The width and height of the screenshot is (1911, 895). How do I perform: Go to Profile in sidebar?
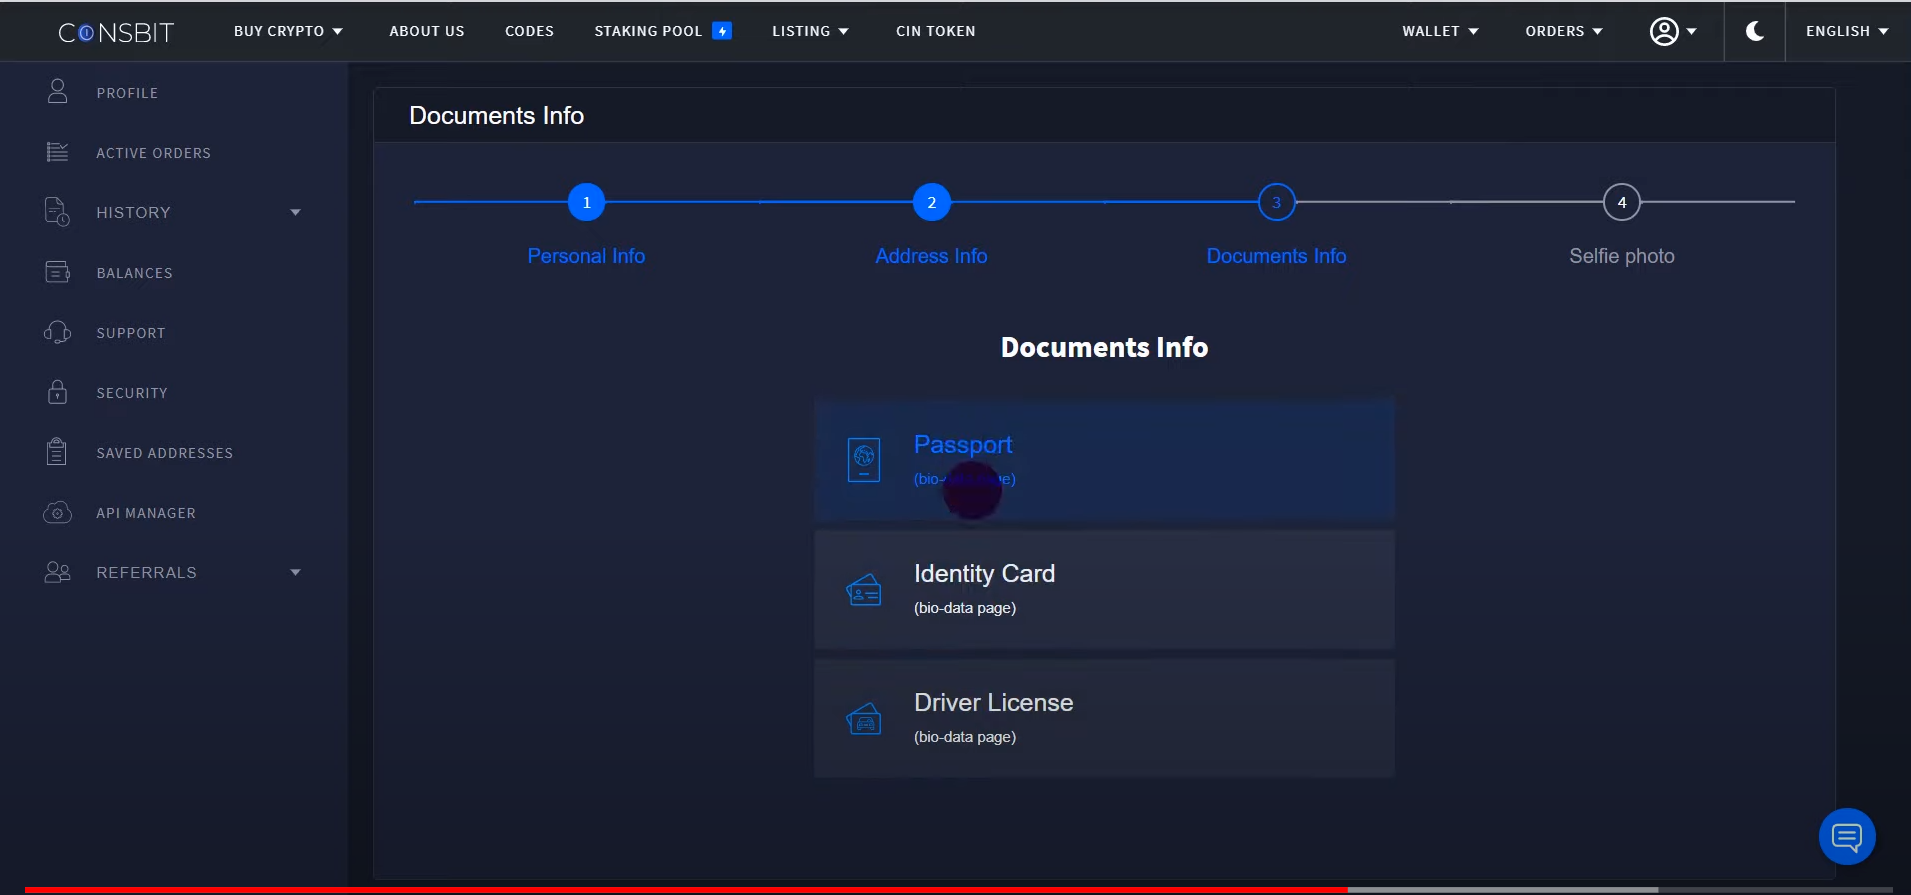(x=127, y=93)
